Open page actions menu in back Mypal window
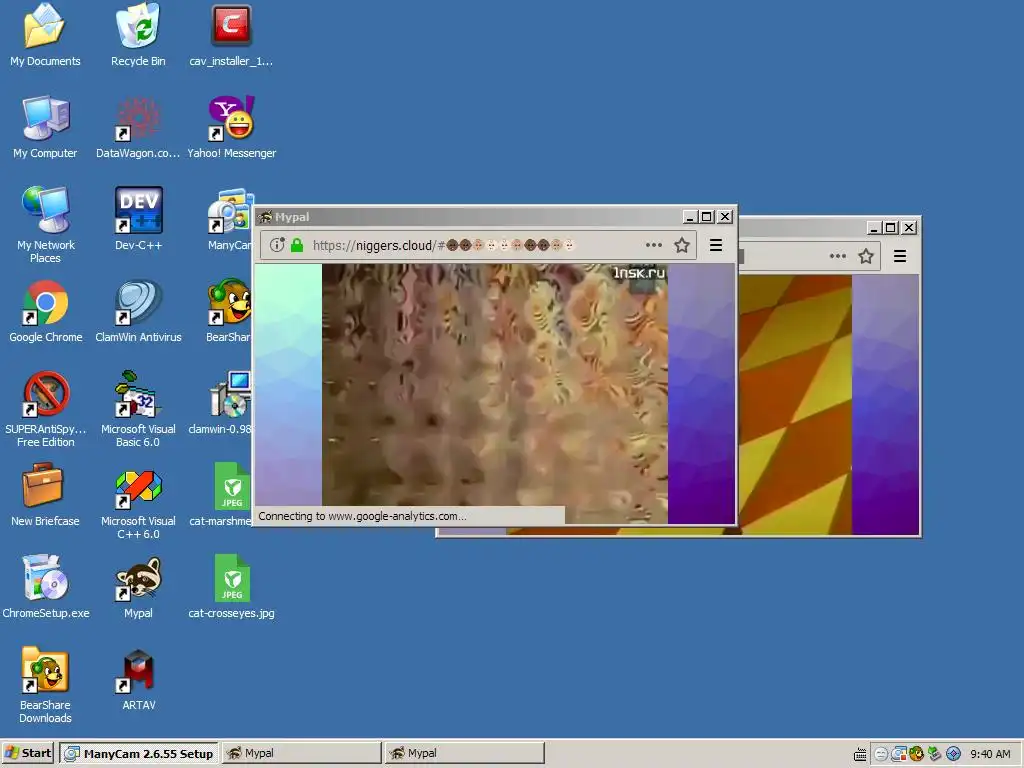The image size is (1024, 768). (838, 256)
